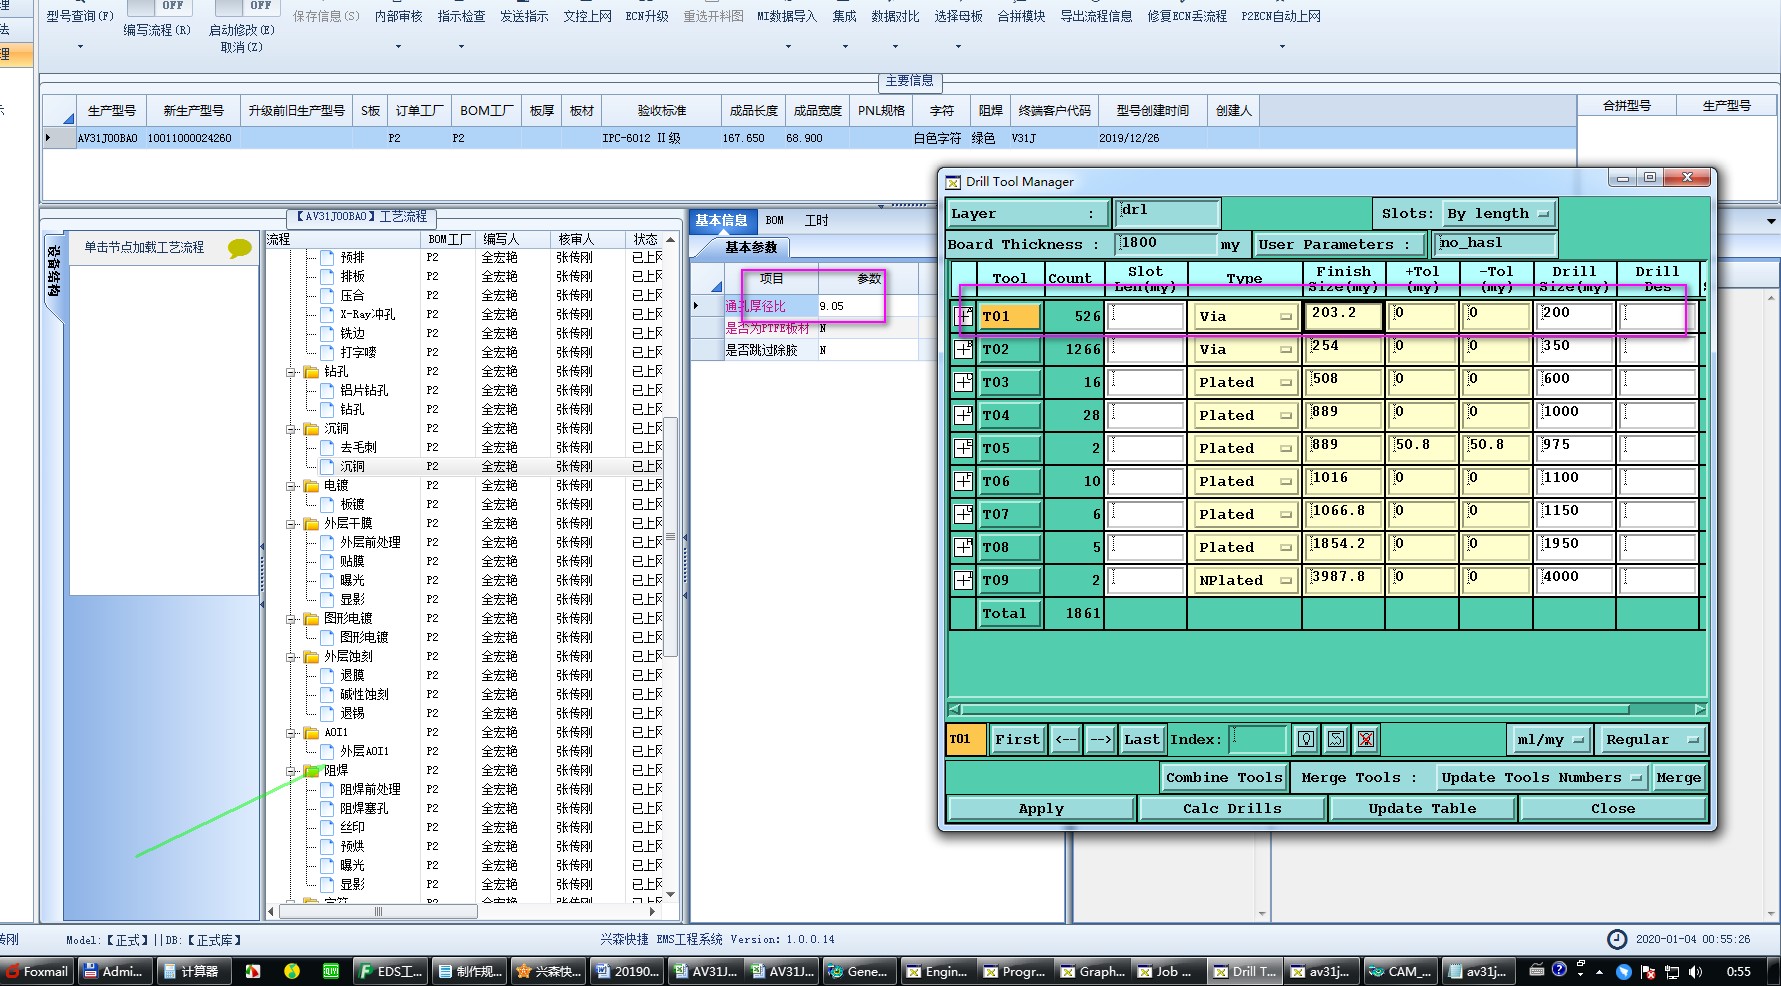Click the Close button at dialog bottom
The width and height of the screenshot is (1781, 986).
1613,809
